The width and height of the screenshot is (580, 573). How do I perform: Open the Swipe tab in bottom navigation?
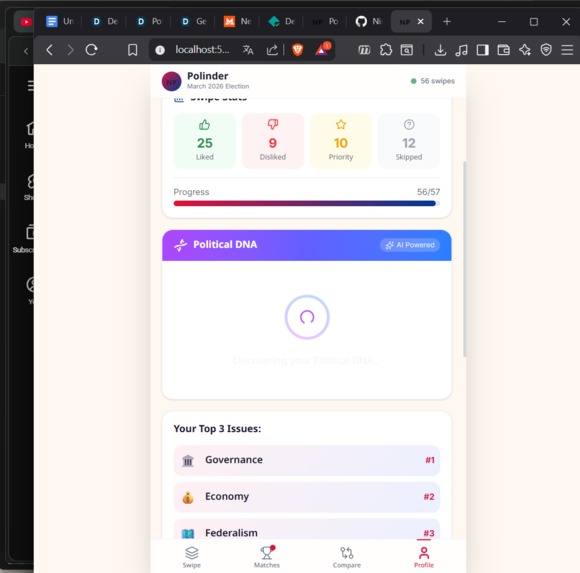pos(192,557)
